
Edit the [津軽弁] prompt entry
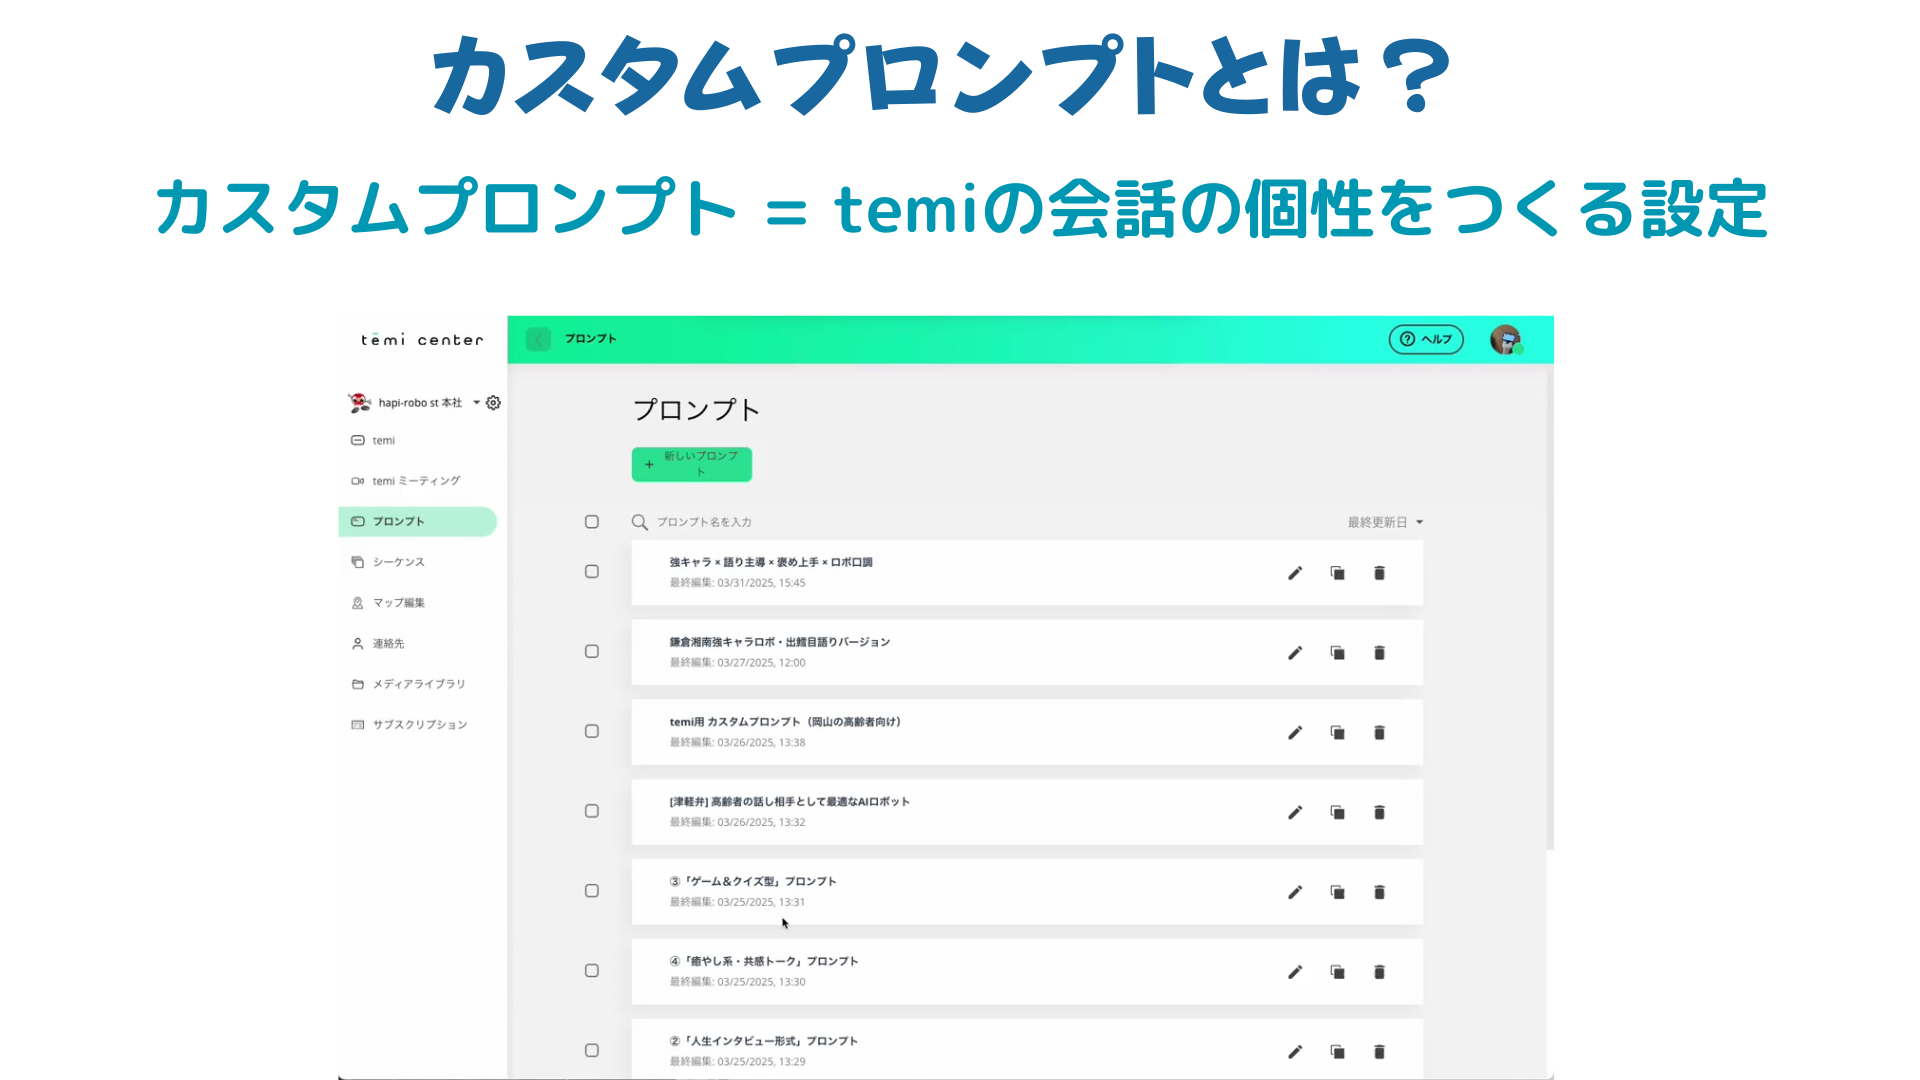[x=1295, y=813]
